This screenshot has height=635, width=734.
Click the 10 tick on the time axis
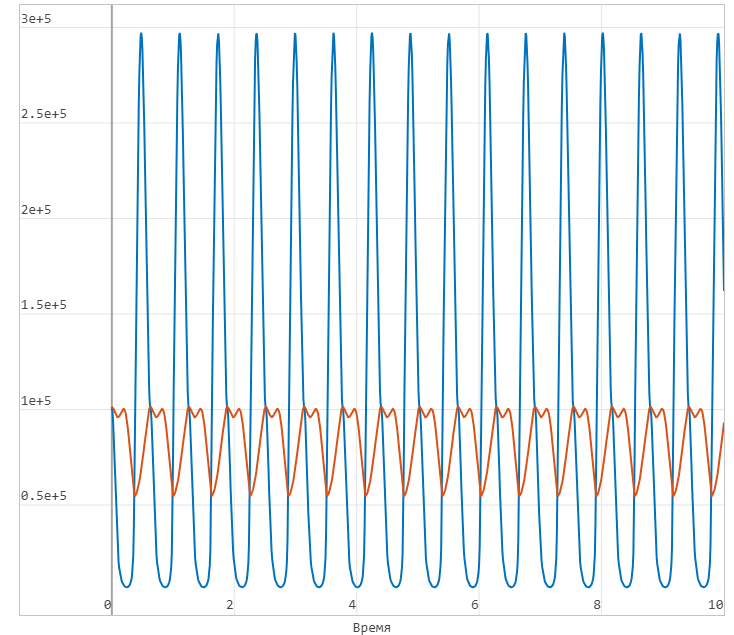716,605
